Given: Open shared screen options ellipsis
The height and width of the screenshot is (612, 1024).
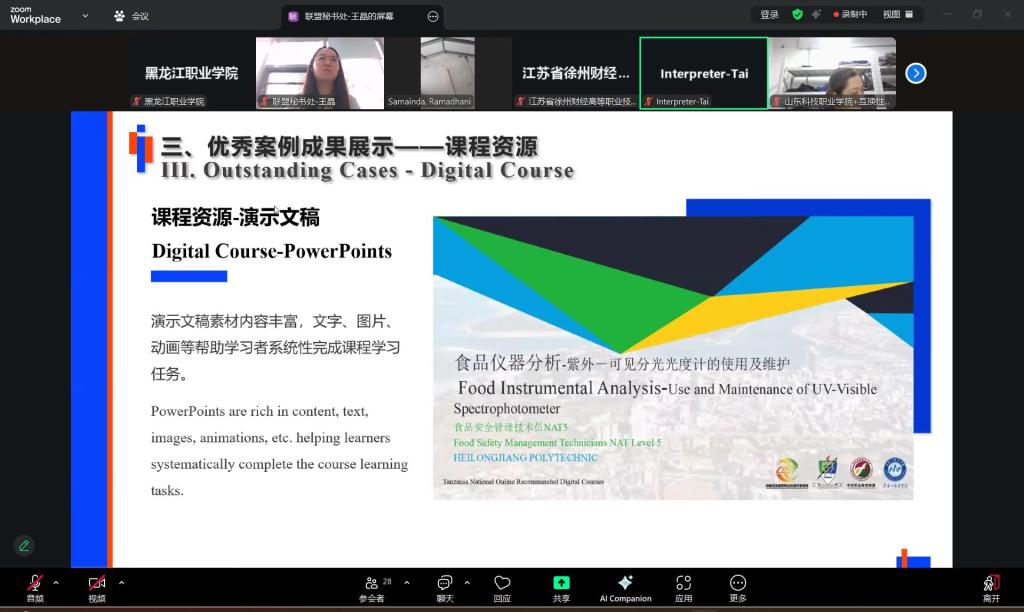Looking at the screenshot, I should click(x=432, y=16).
